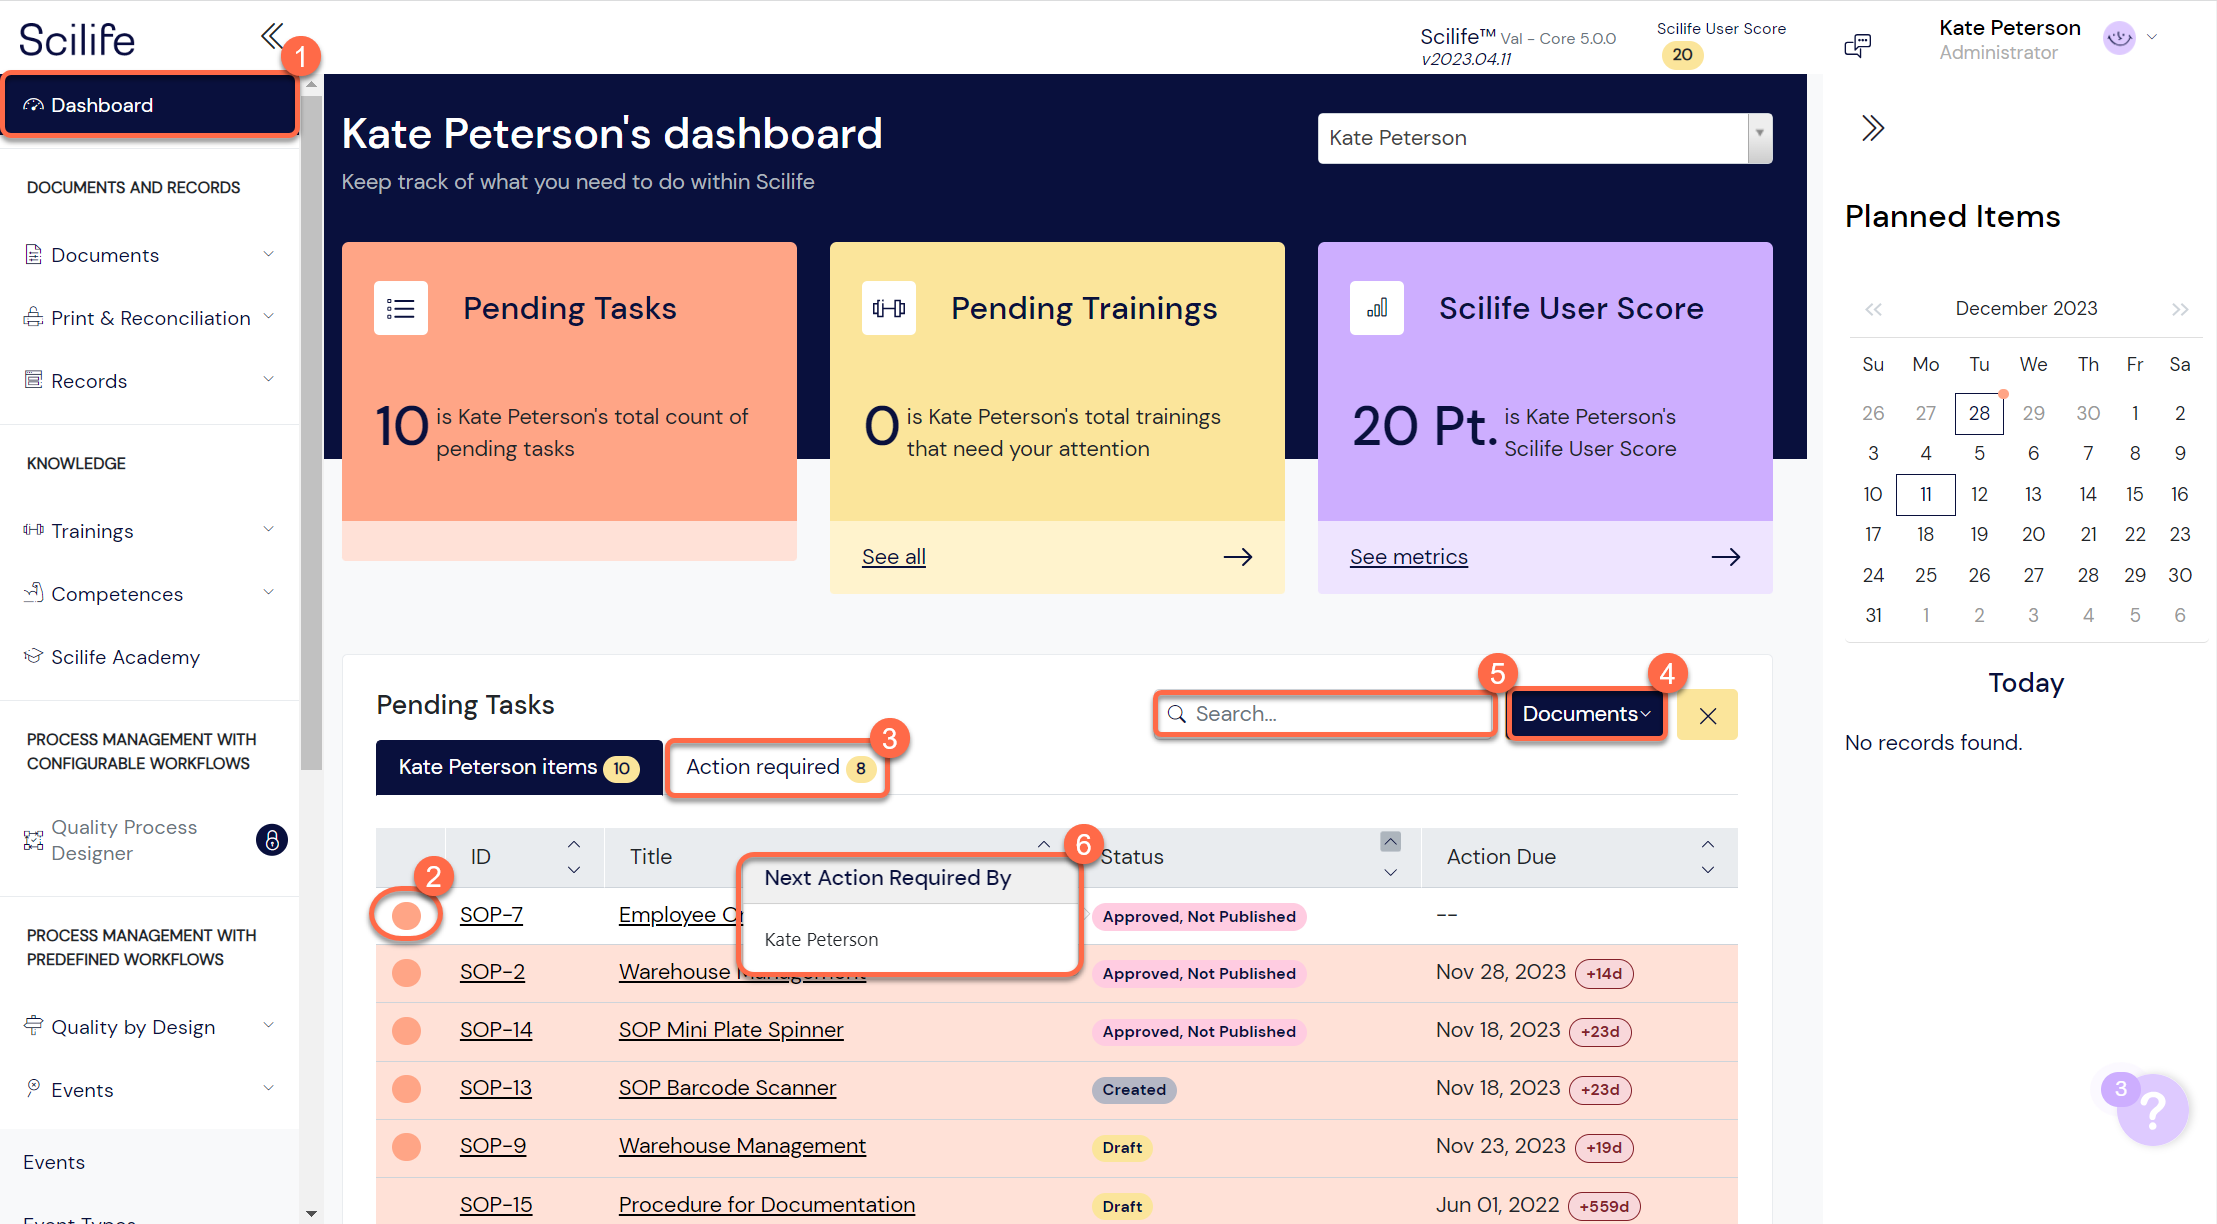The height and width of the screenshot is (1224, 2217).
Task: Open document SOP-7 link
Action: coord(491,915)
